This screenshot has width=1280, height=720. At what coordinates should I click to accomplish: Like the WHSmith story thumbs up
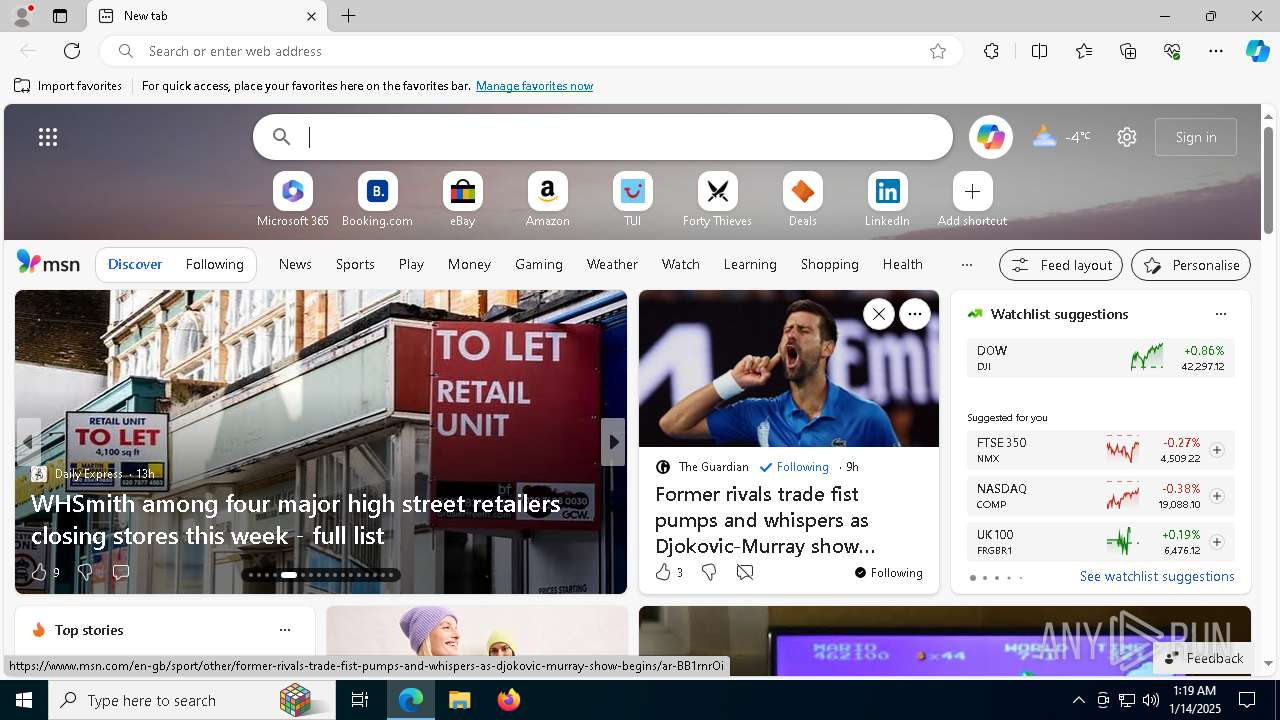tap(39, 572)
